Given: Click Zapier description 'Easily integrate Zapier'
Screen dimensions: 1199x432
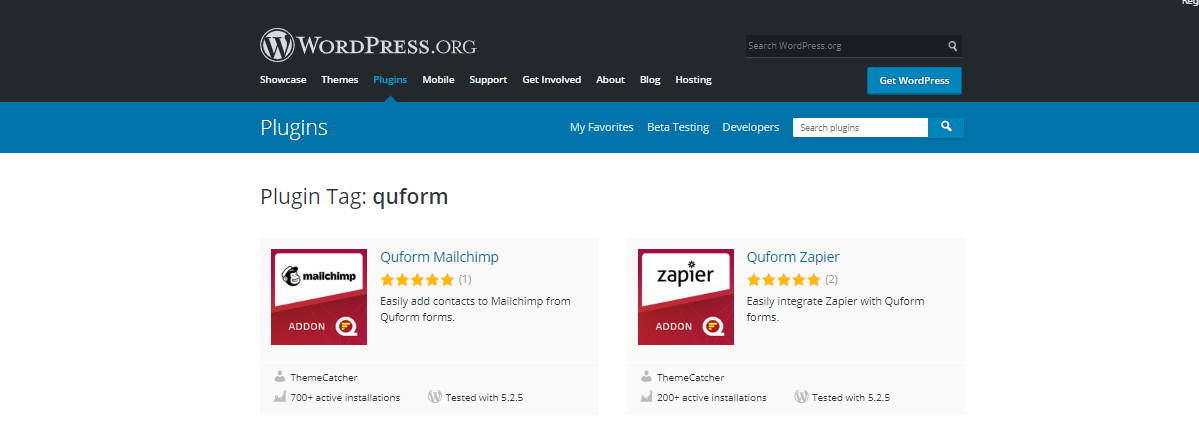Looking at the screenshot, I should (x=838, y=309).
